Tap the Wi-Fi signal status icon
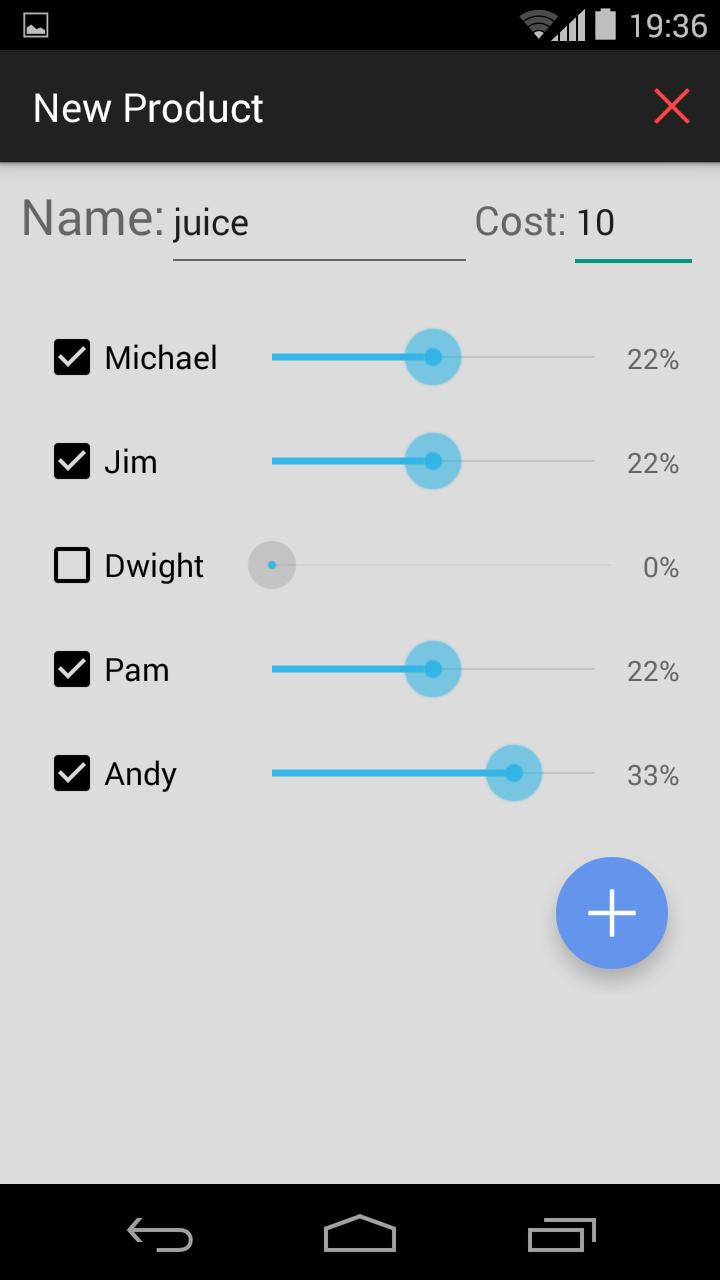The height and width of the screenshot is (1280, 720). tap(538, 24)
